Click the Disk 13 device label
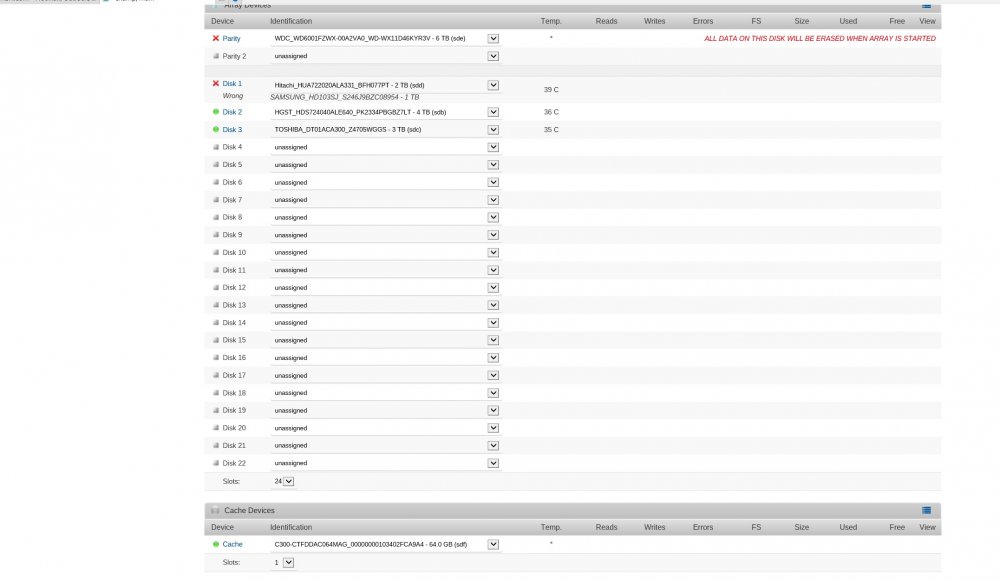 pos(234,305)
